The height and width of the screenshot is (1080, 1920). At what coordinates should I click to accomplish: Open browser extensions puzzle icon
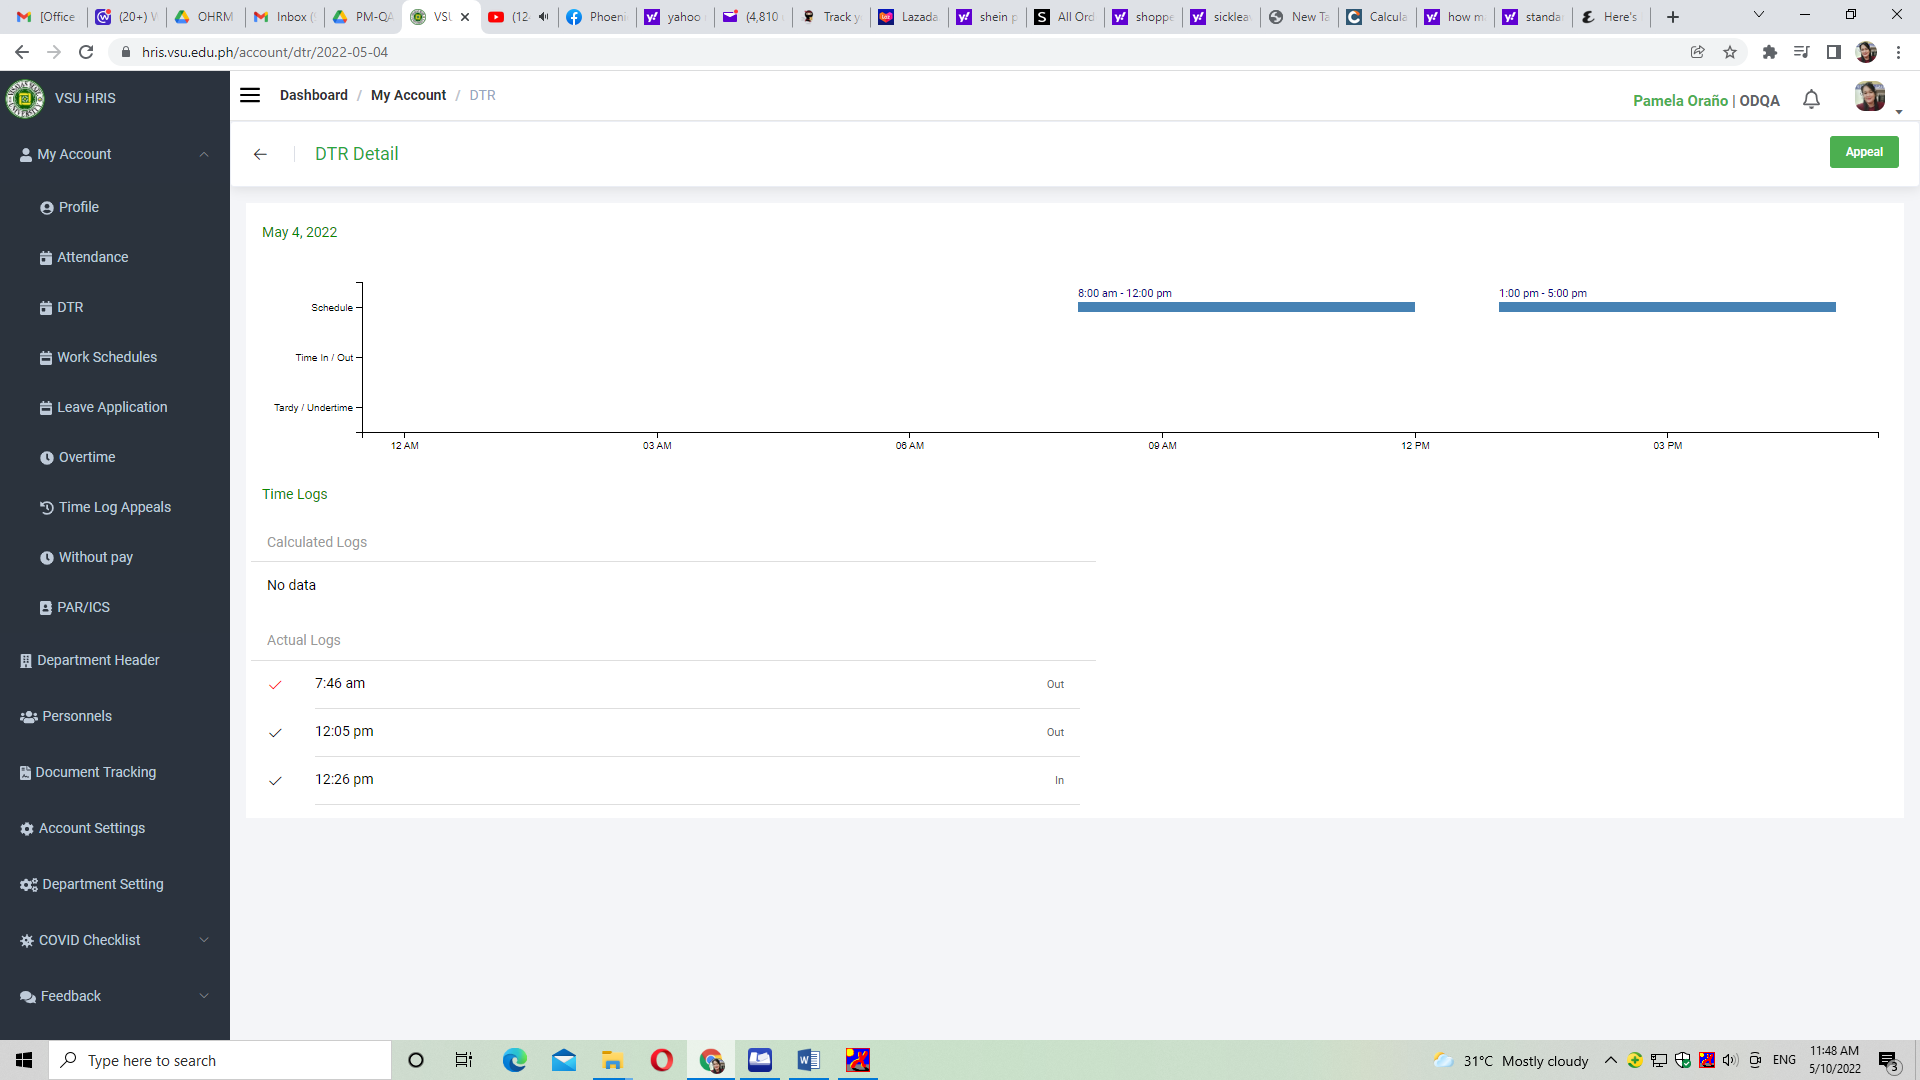pos(1769,52)
